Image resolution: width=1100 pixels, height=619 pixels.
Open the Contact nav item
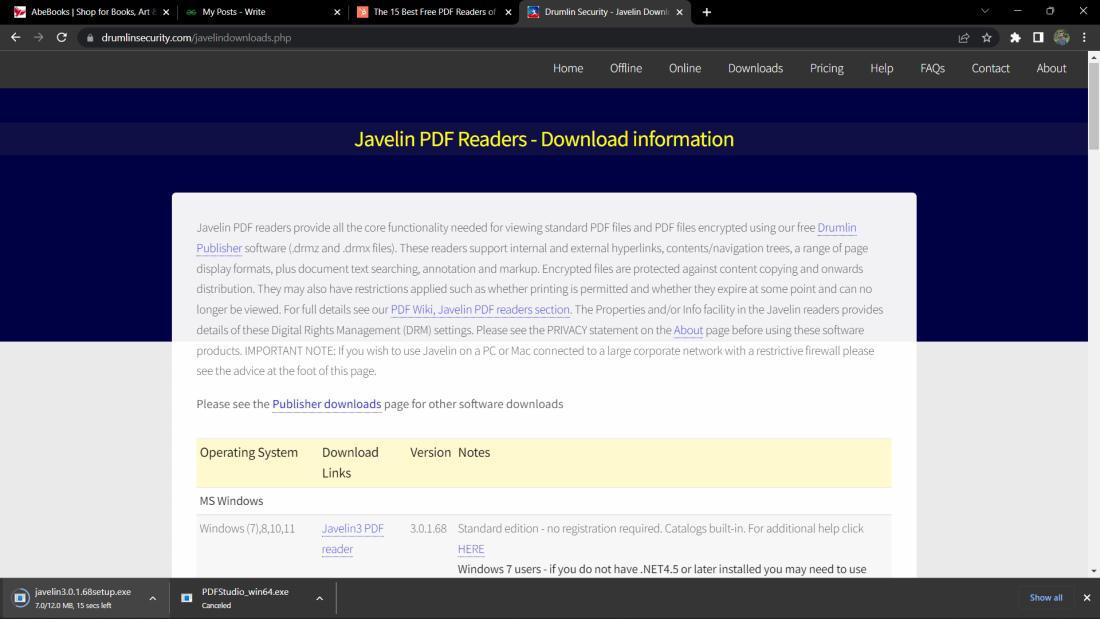pyautogui.click(x=991, y=68)
